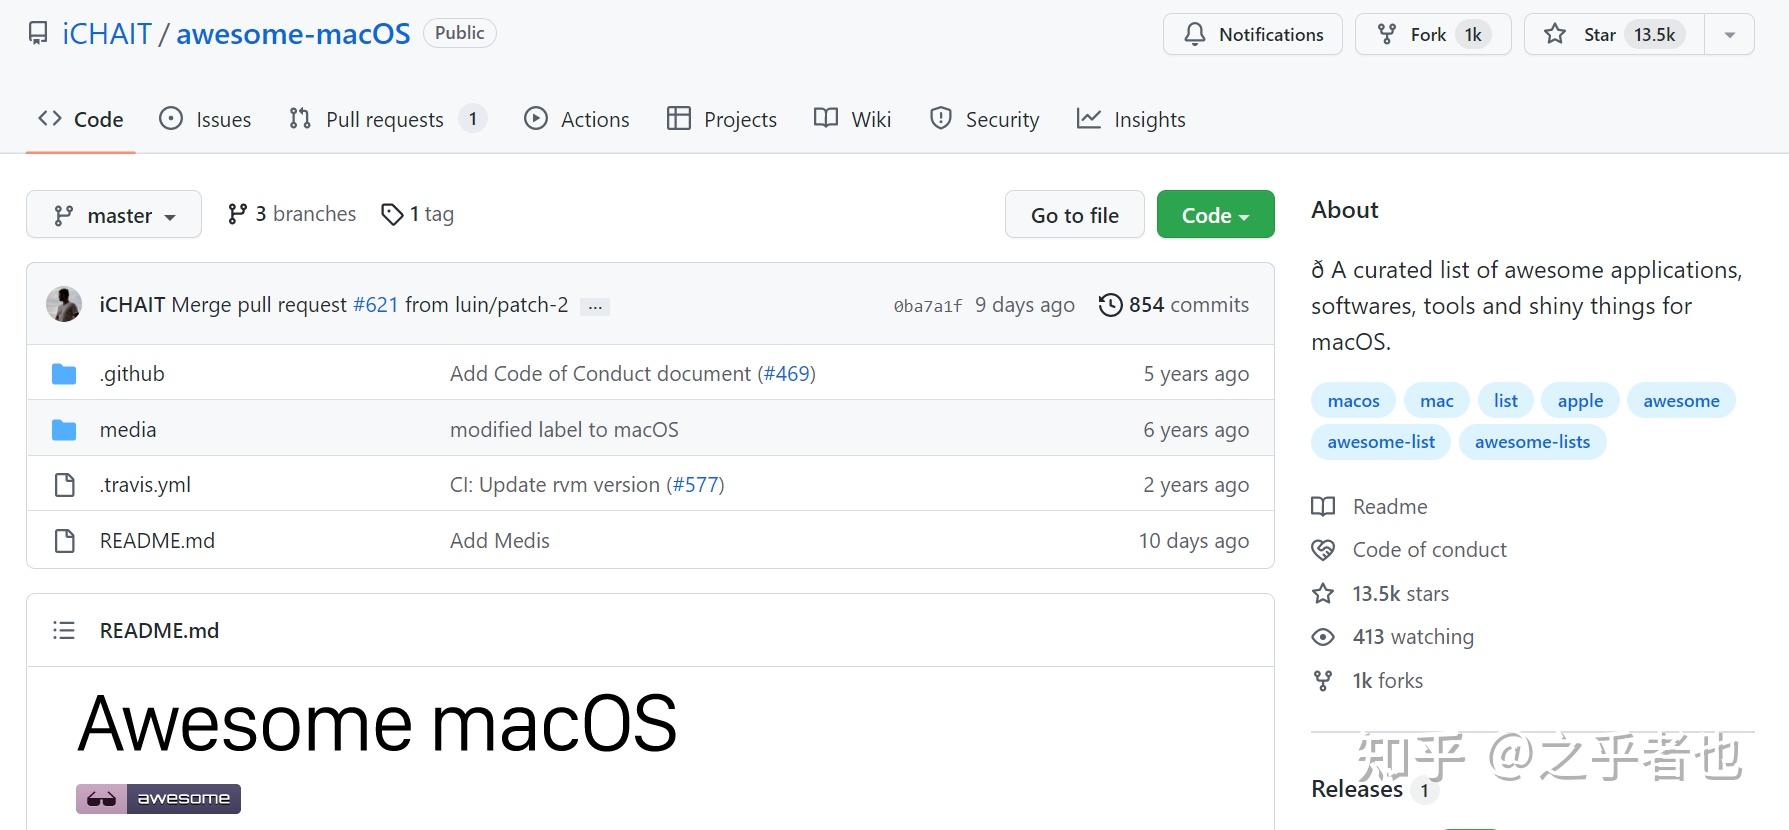Expand the commit message ellipsis
The height and width of the screenshot is (830, 1789).
[595, 307]
